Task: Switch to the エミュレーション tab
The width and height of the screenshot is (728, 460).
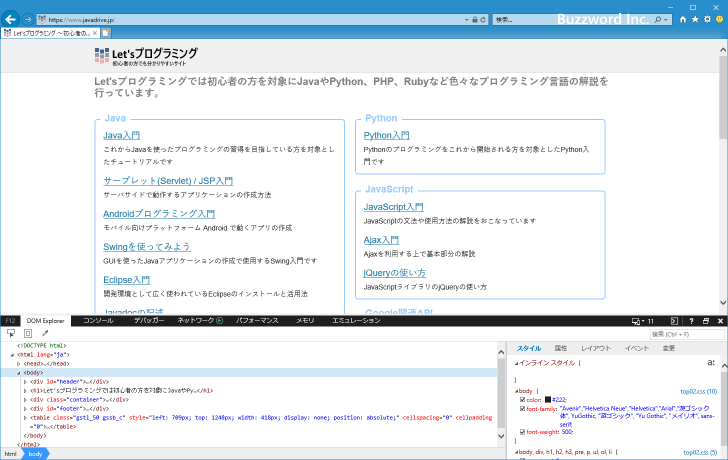Action: click(356, 321)
